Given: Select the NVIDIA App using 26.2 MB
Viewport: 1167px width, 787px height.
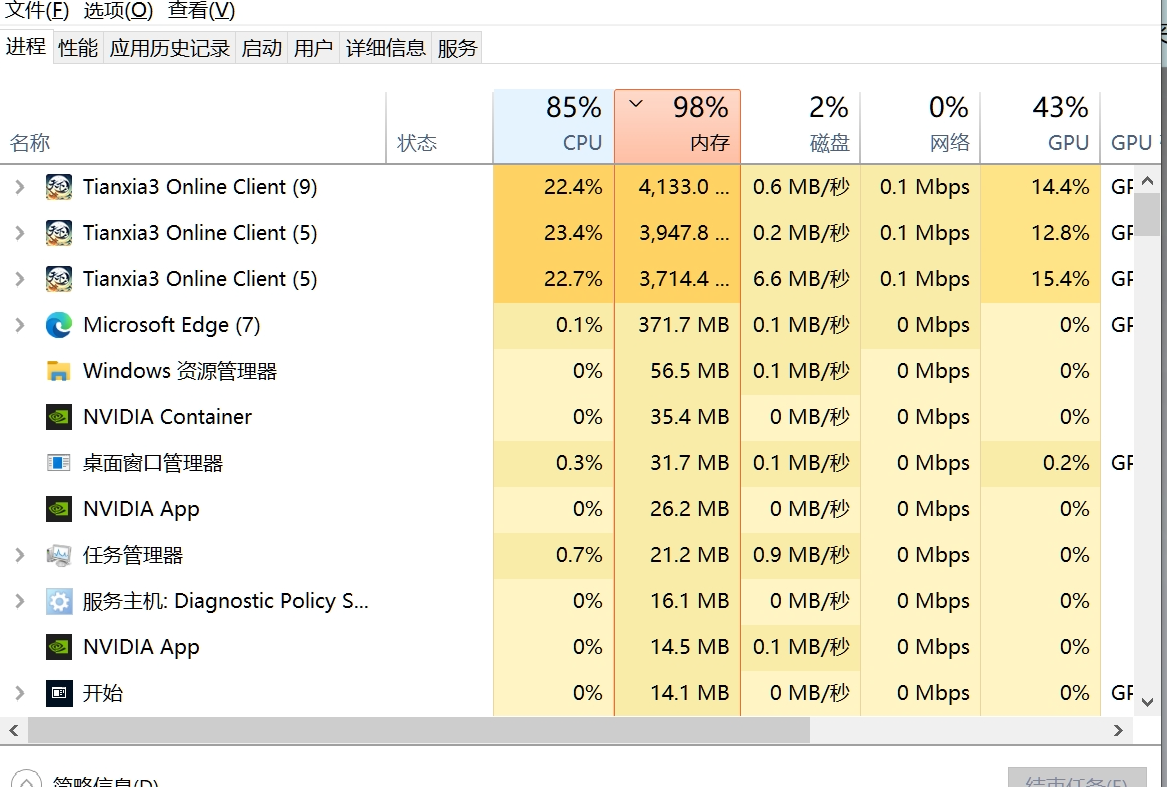Looking at the screenshot, I should (141, 509).
